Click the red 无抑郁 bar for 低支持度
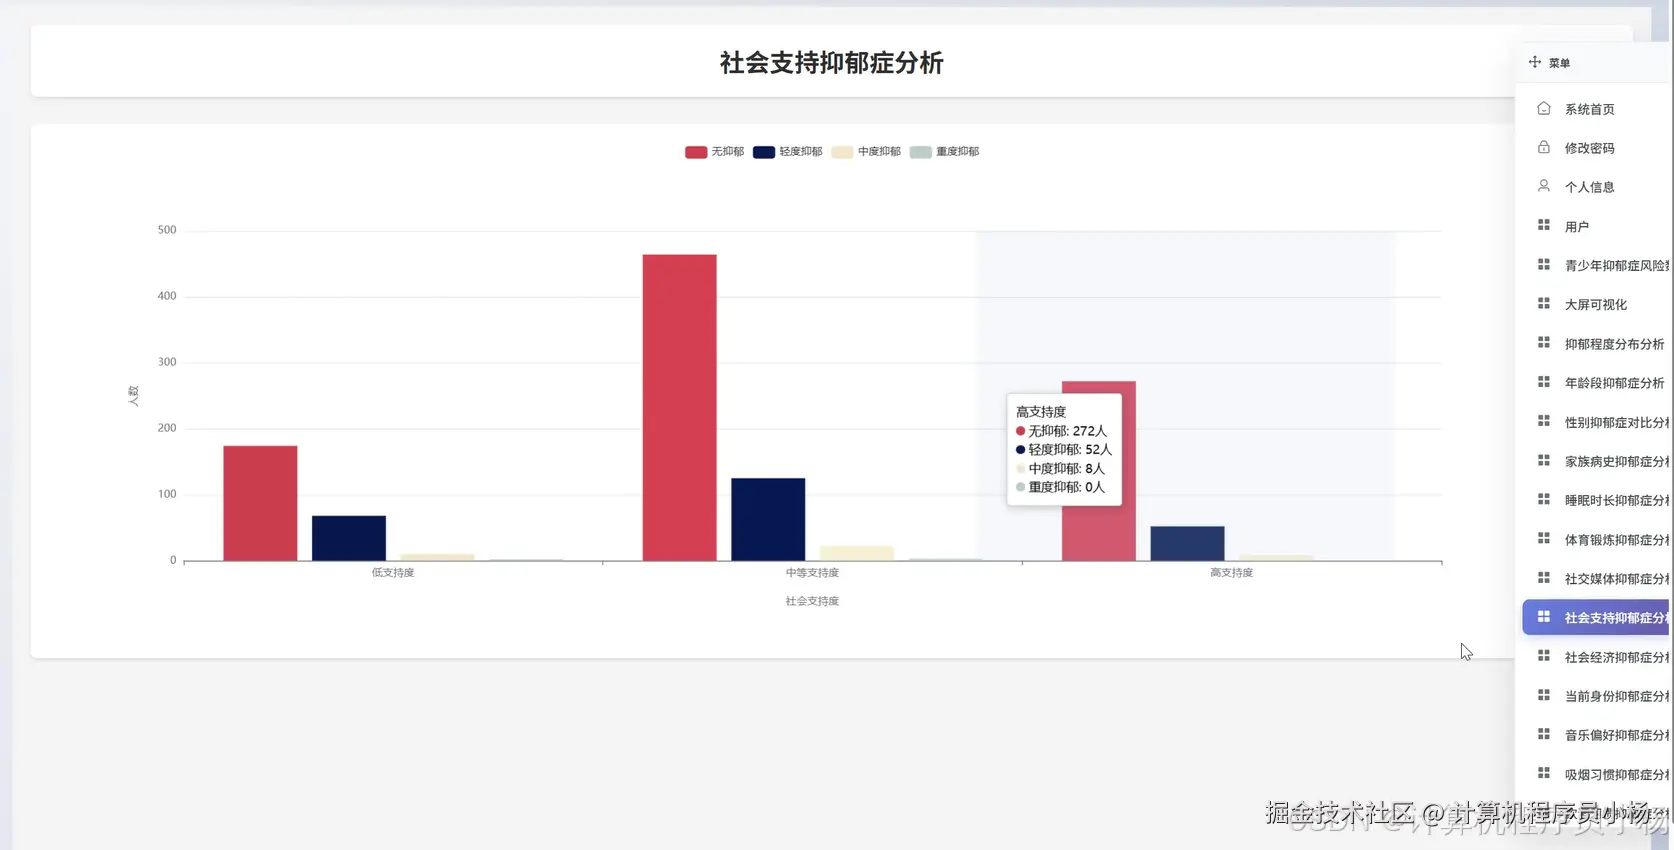This screenshot has height=850, width=1674. pos(260,503)
